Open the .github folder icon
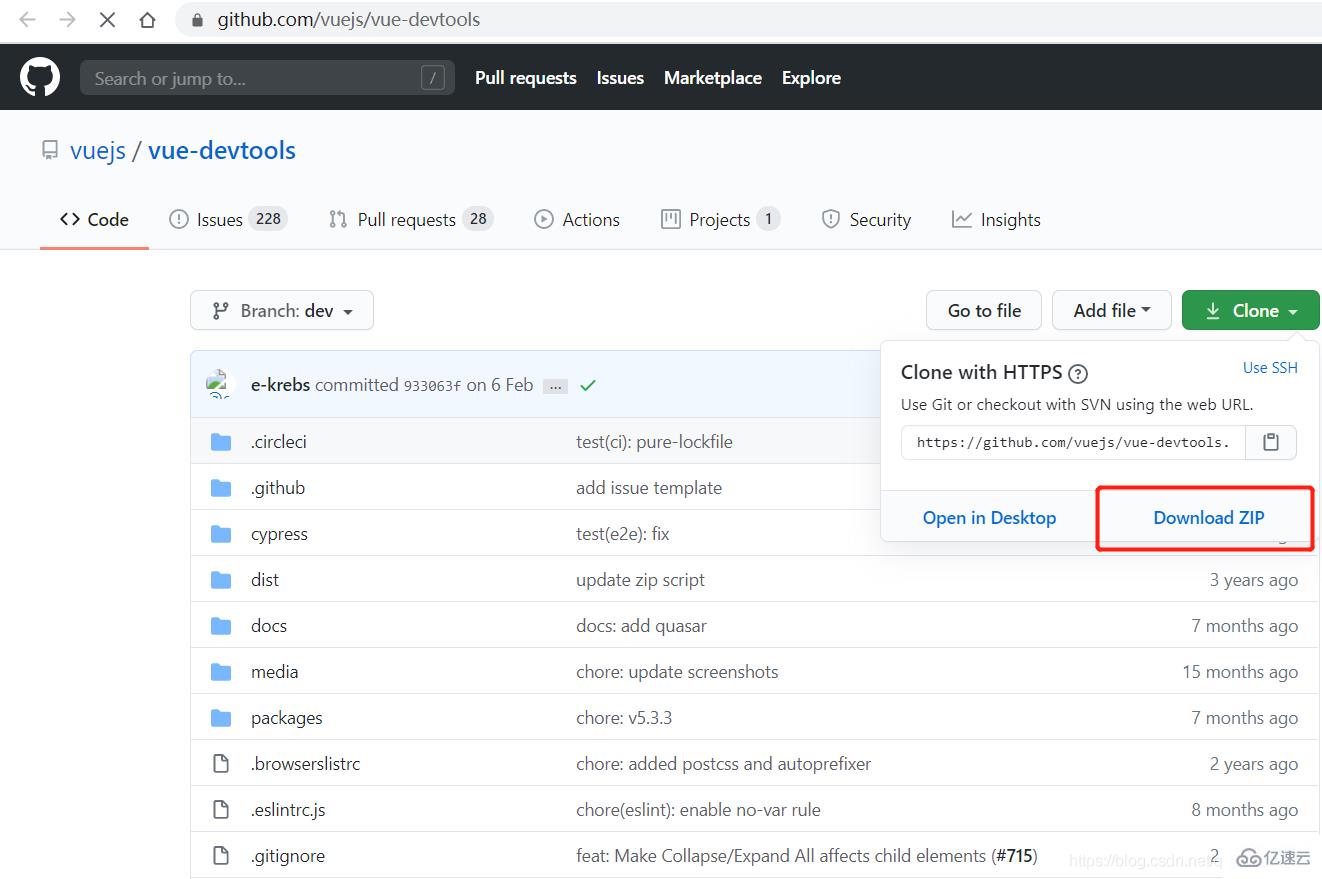 pos(221,488)
